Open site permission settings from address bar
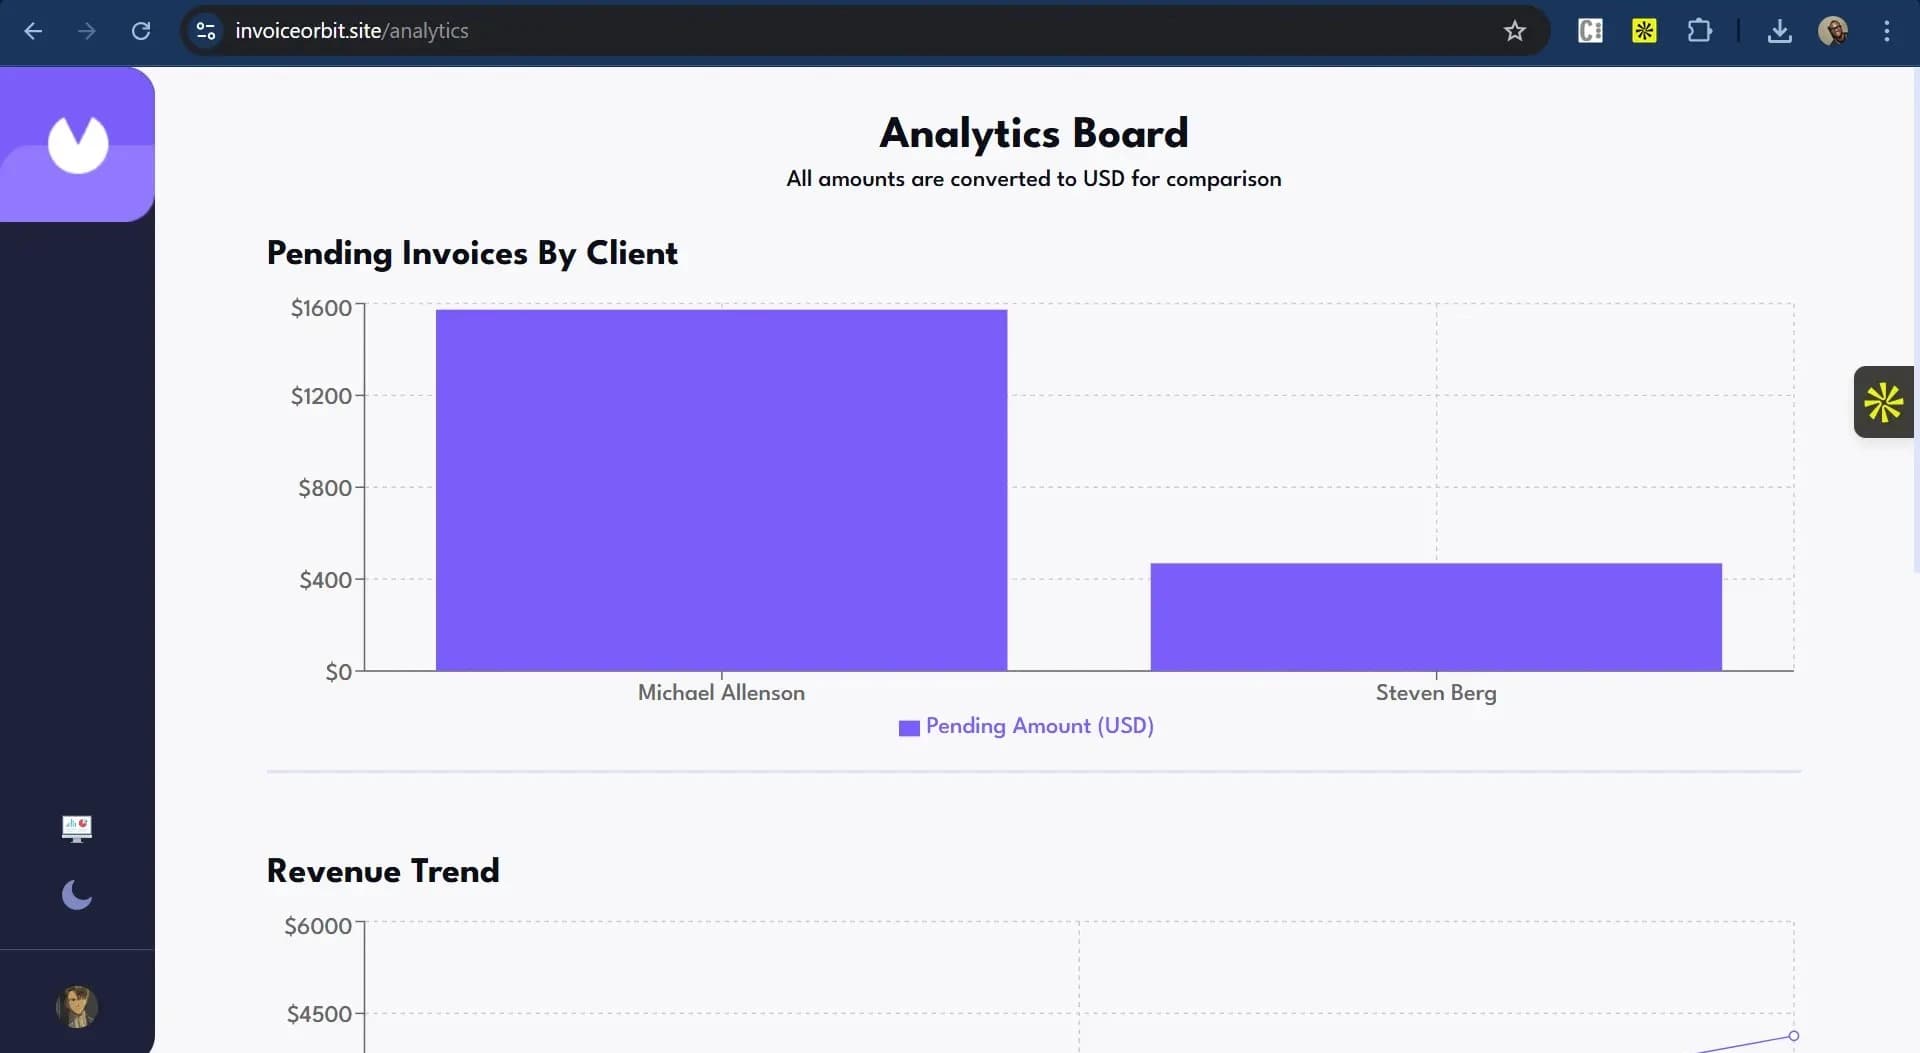 tap(205, 31)
